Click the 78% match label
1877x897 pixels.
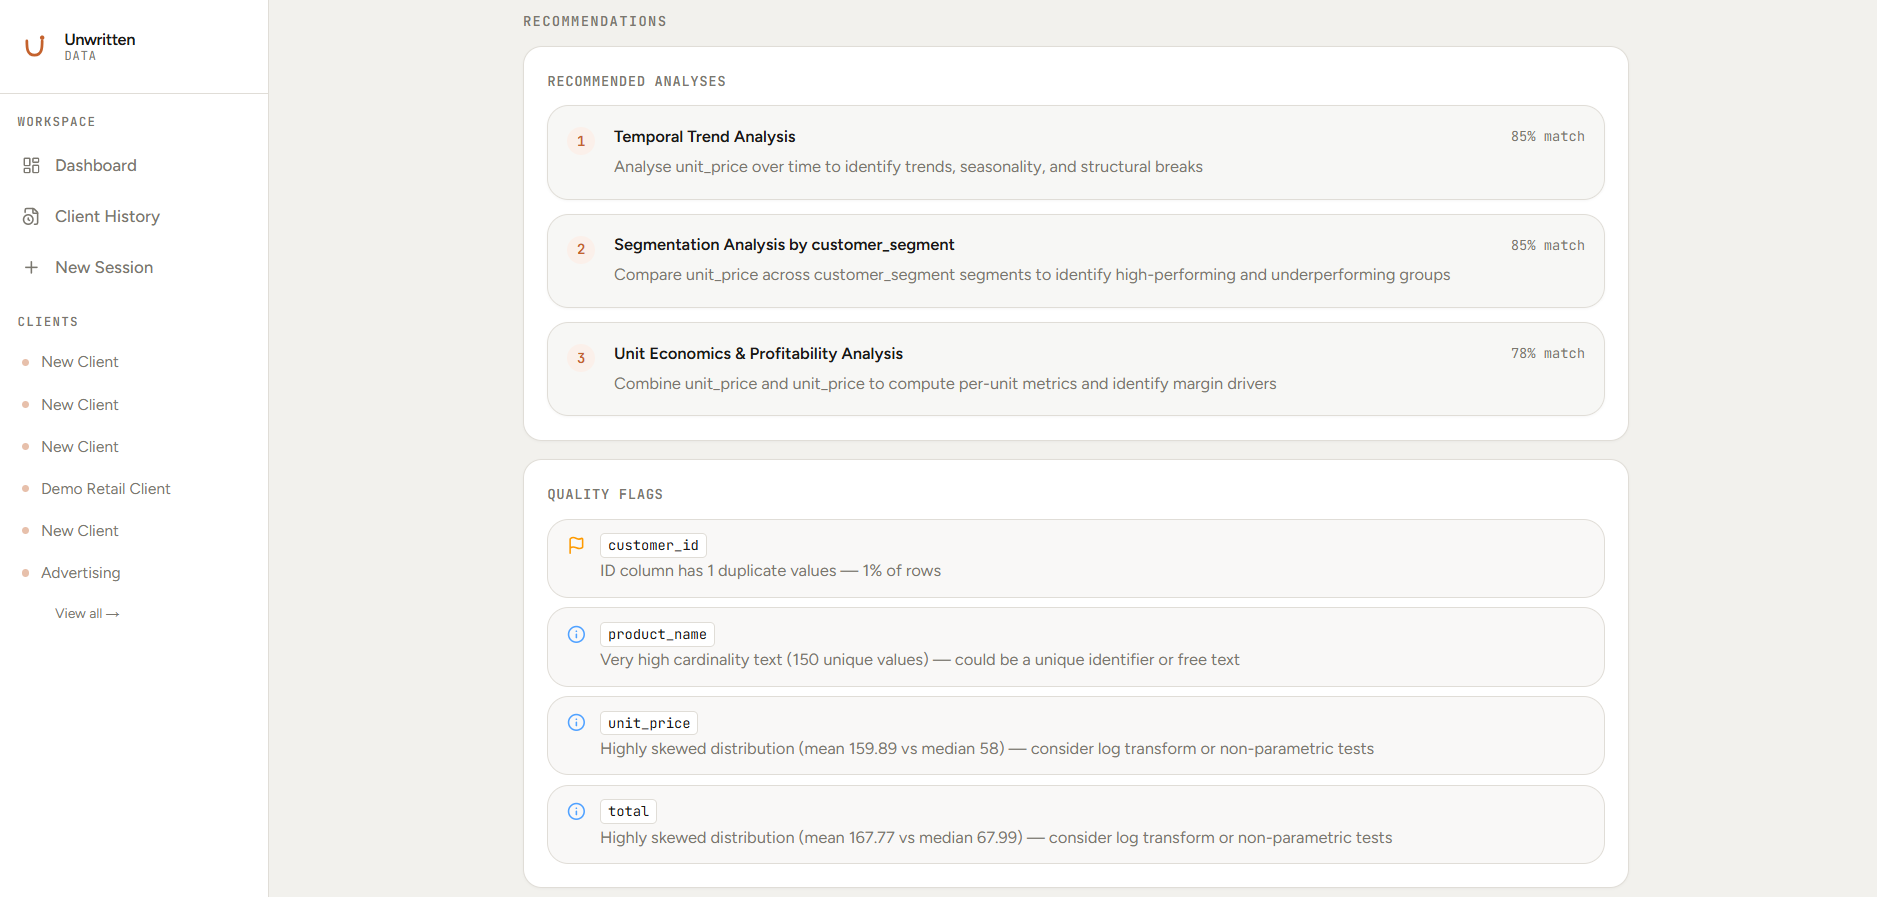1547,353
